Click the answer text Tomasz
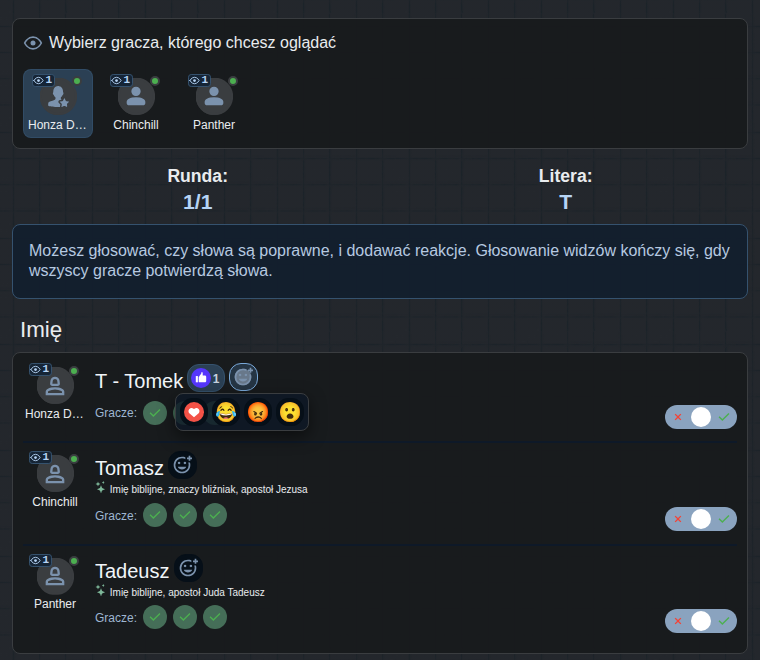Viewport: 760px width, 660px height. [x=129, y=469]
